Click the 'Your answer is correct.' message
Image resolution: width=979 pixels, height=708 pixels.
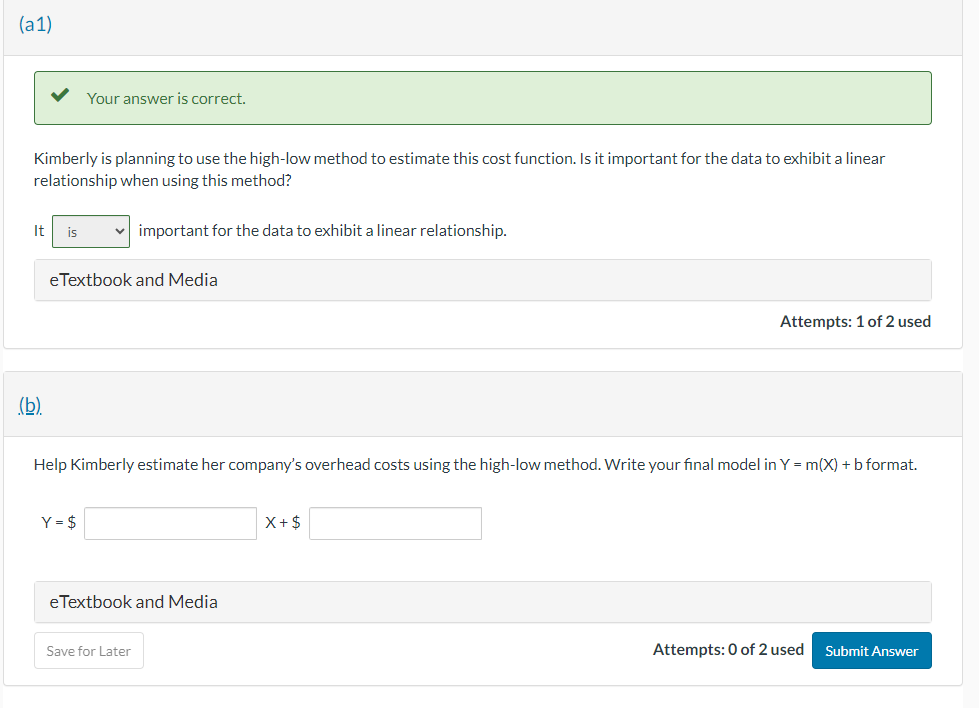point(166,99)
